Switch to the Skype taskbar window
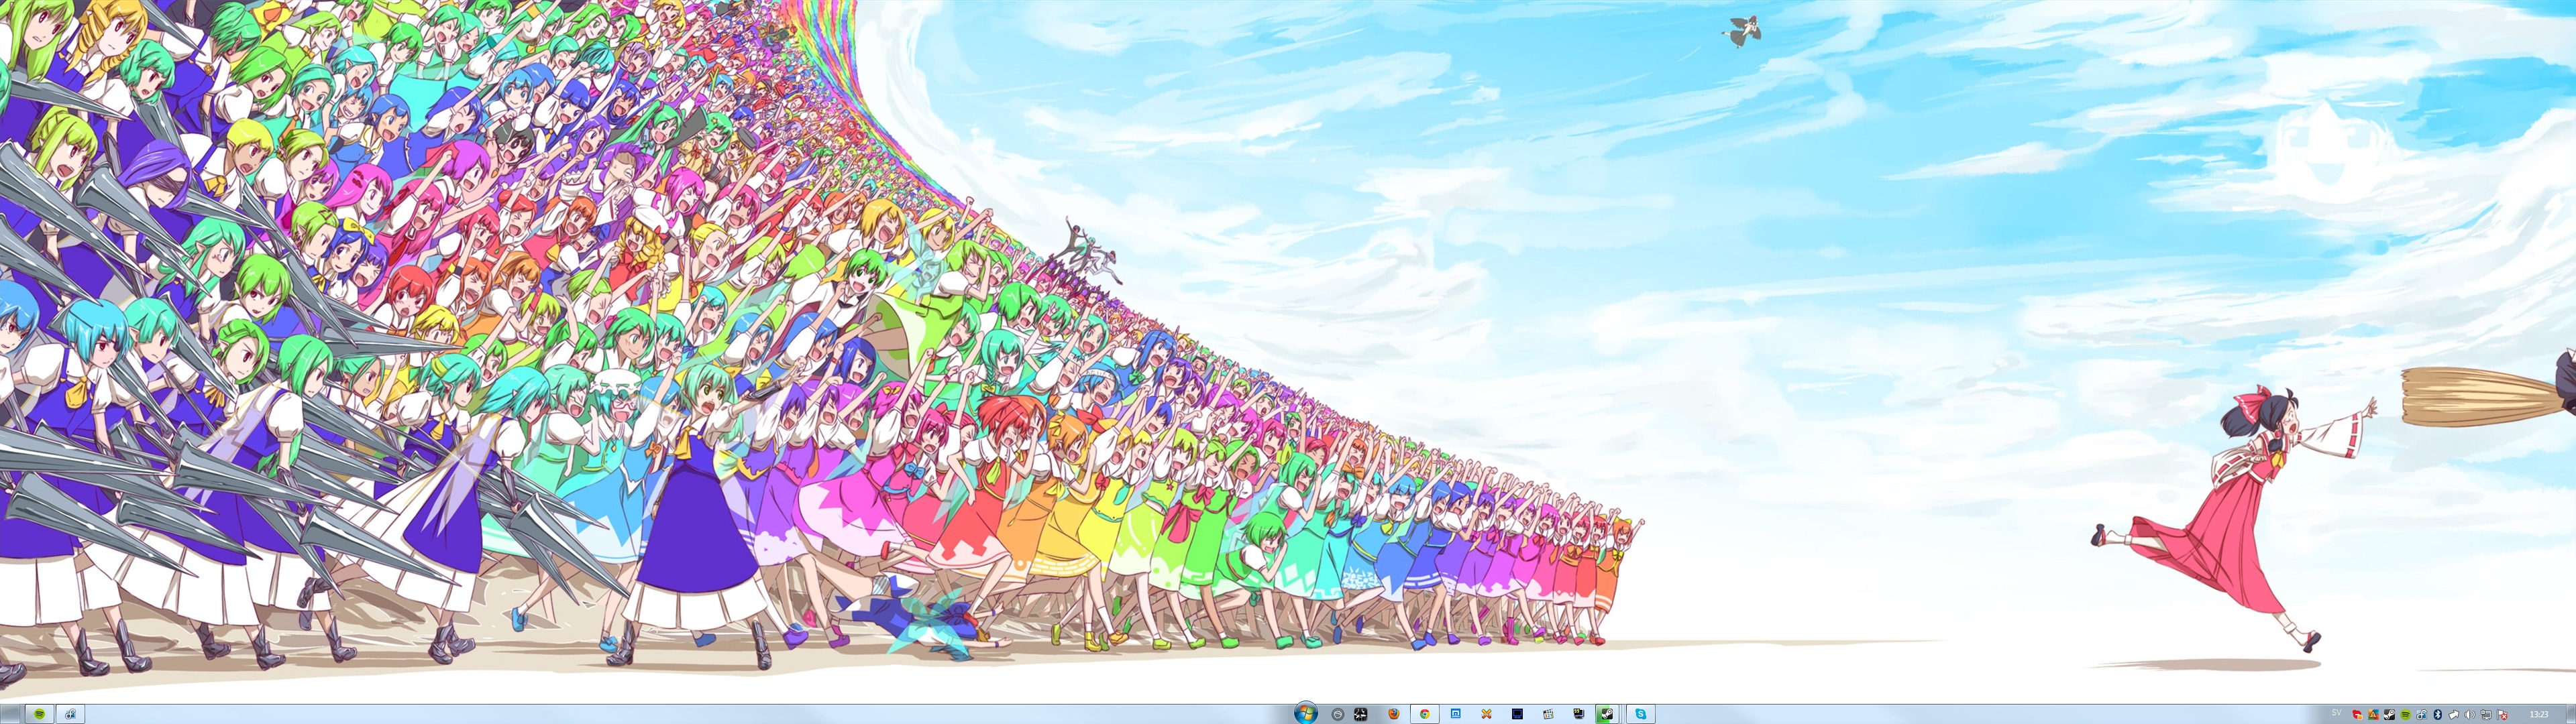Viewport: 2576px width, 724px height. pyautogui.click(x=1641, y=714)
